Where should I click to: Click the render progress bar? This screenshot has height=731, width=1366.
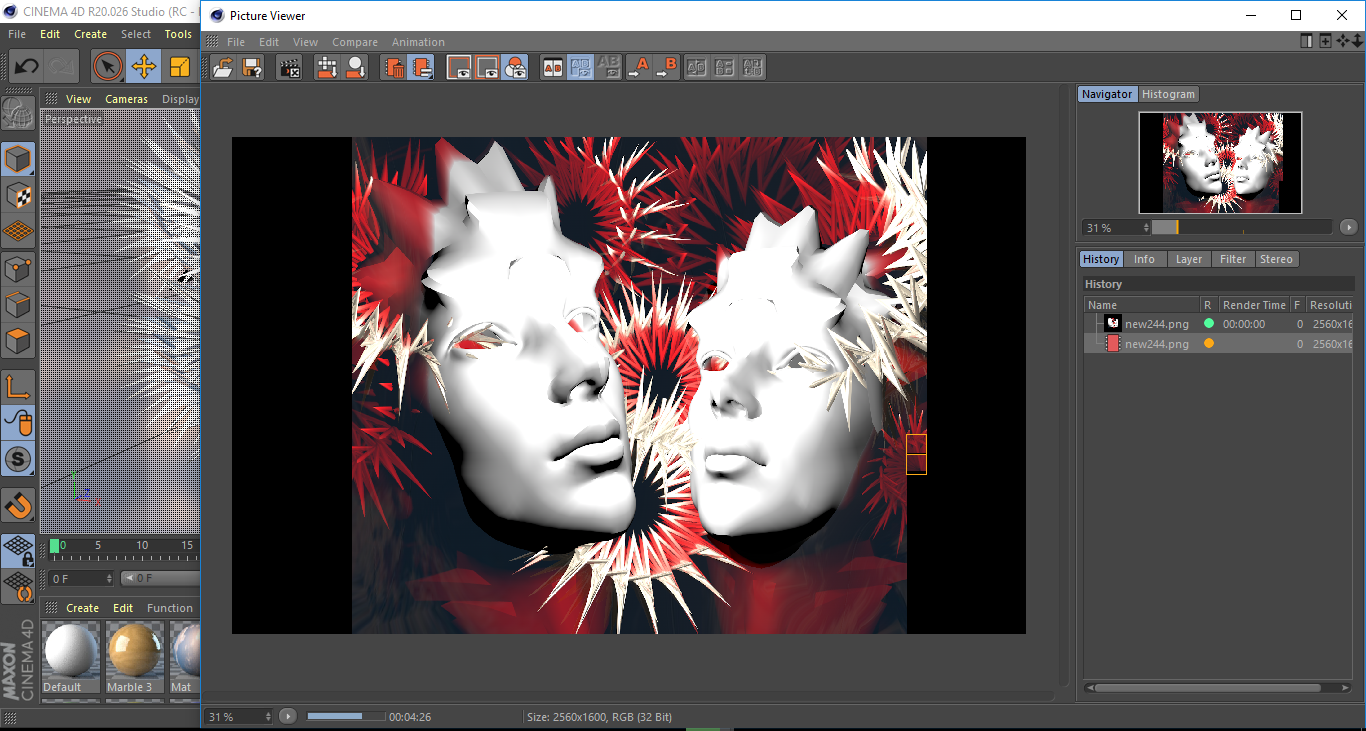pos(345,716)
